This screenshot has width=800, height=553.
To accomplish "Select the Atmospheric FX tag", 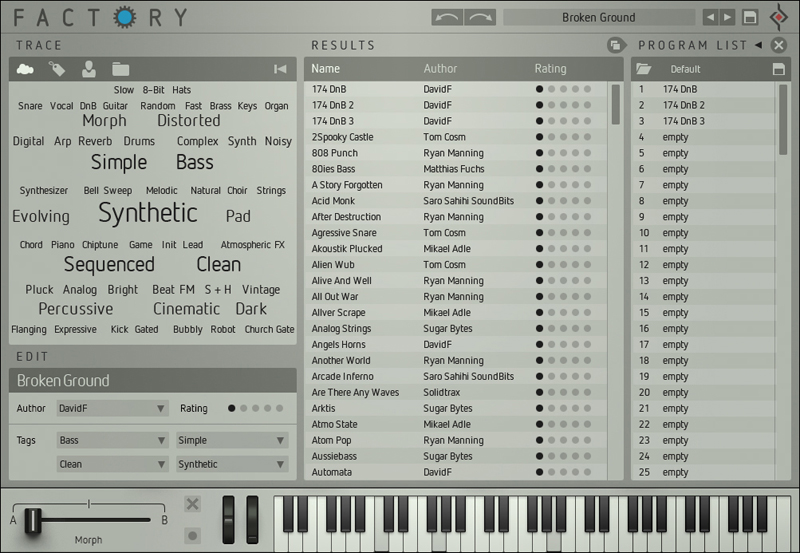I will click(x=253, y=244).
